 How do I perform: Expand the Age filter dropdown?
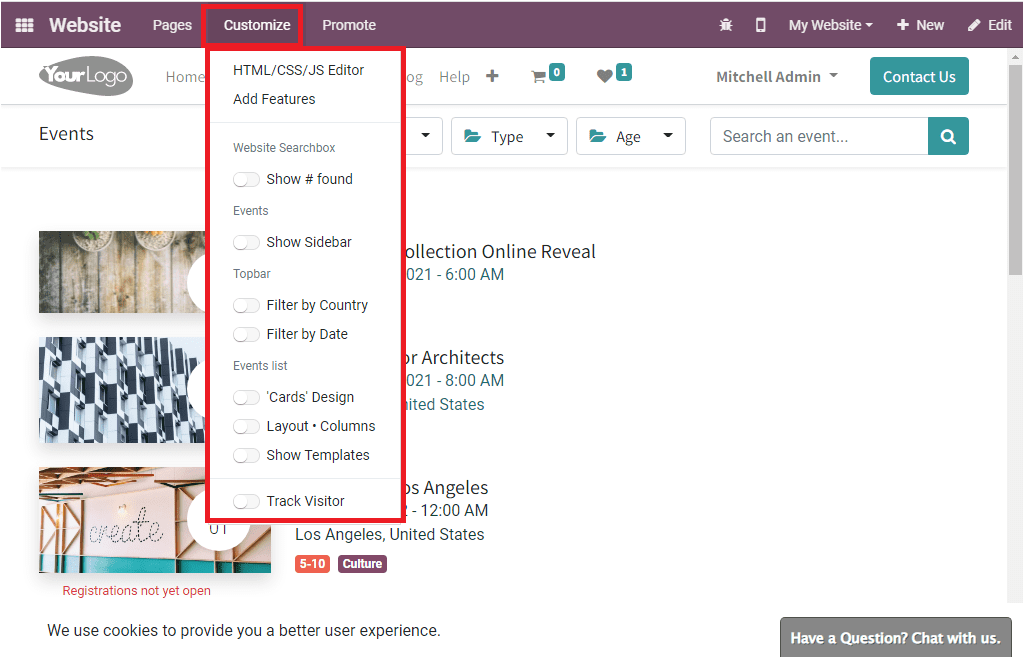tap(630, 136)
